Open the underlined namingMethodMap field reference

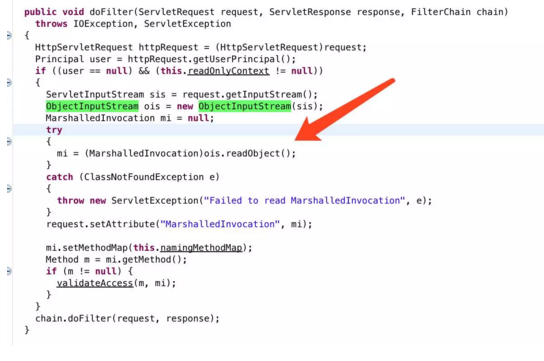pyautogui.click(x=201, y=248)
